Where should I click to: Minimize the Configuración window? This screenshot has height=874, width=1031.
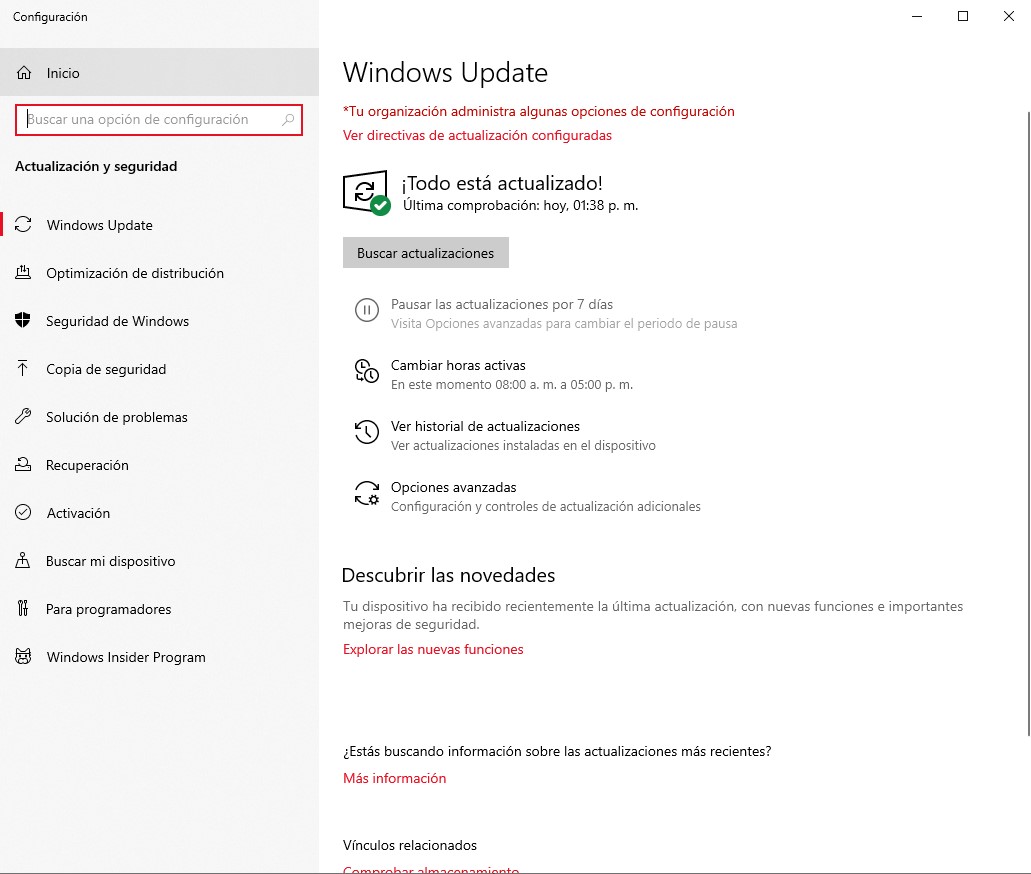(917, 16)
